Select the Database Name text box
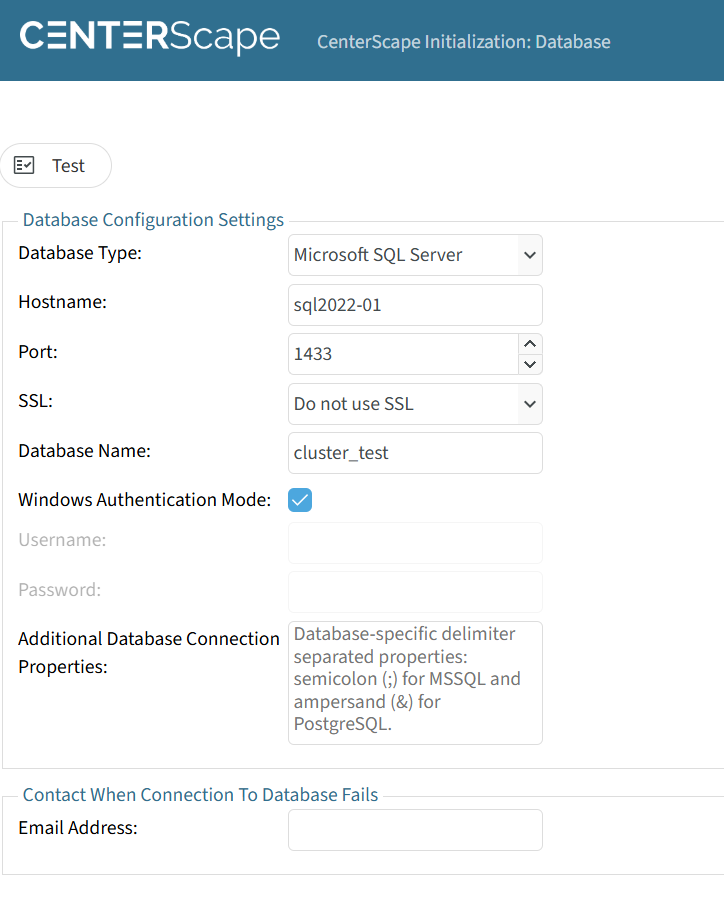Viewport: 724px width, 924px height. tap(415, 453)
